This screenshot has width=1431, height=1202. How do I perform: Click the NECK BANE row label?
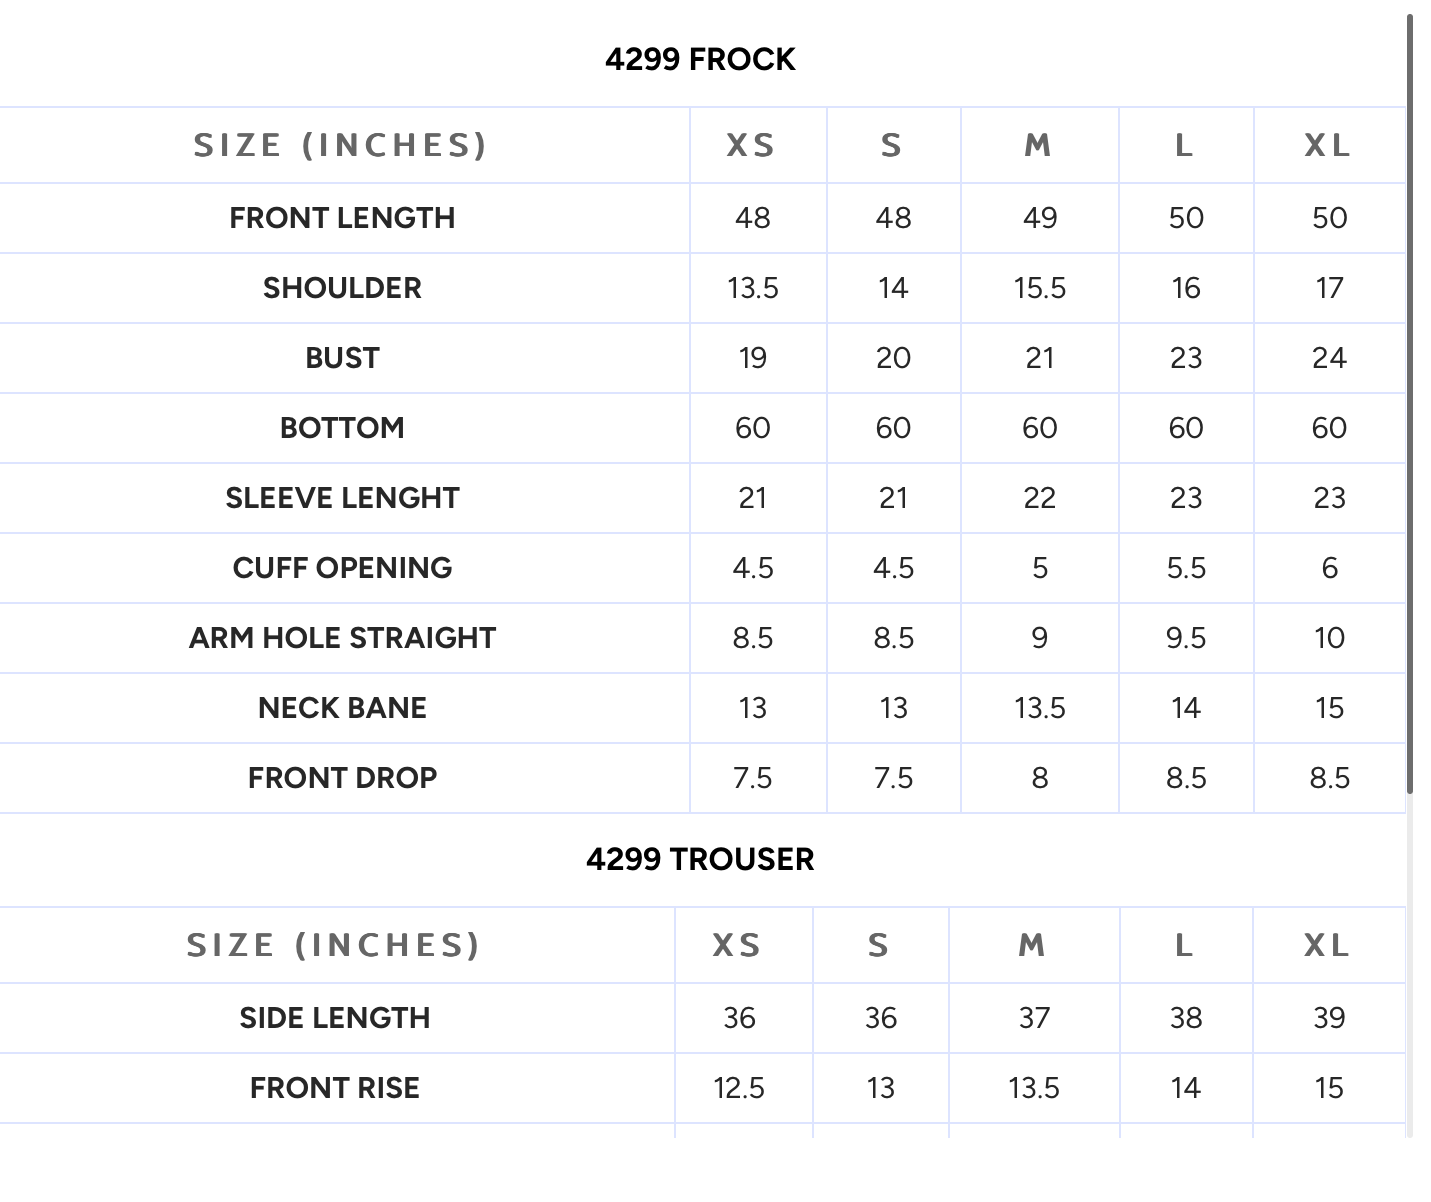click(x=342, y=708)
